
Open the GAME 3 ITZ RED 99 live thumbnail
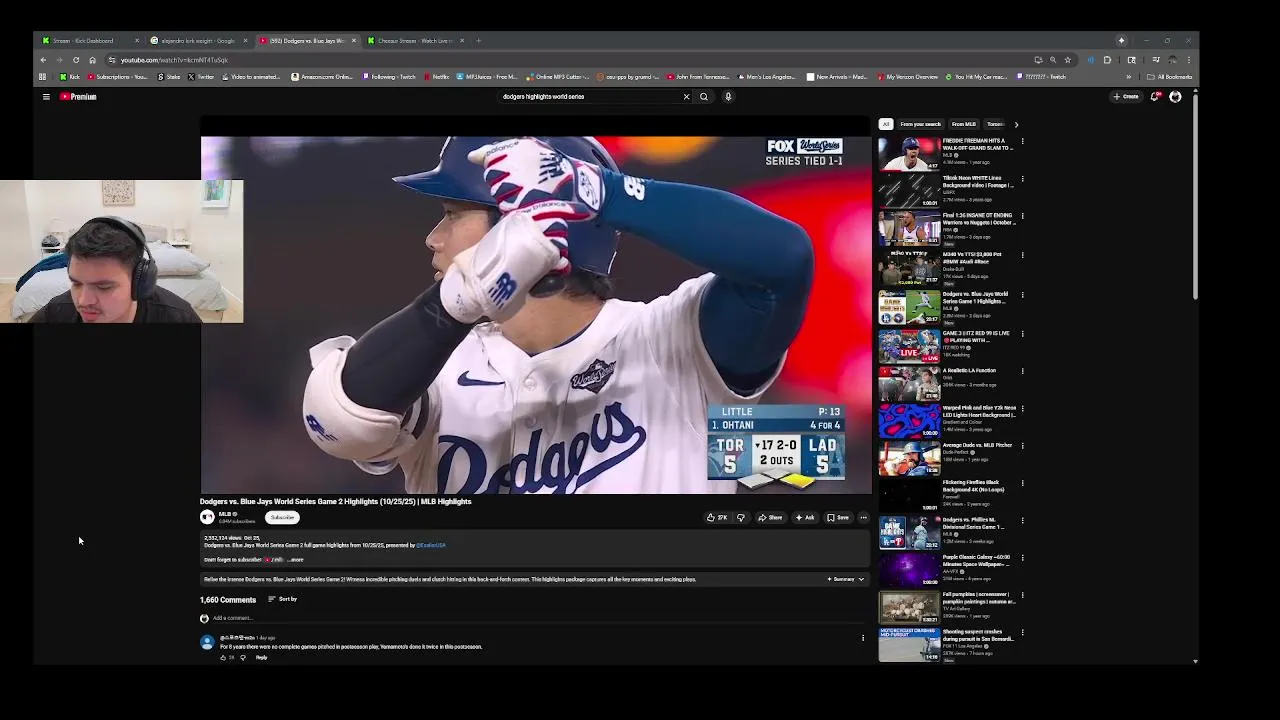(909, 345)
